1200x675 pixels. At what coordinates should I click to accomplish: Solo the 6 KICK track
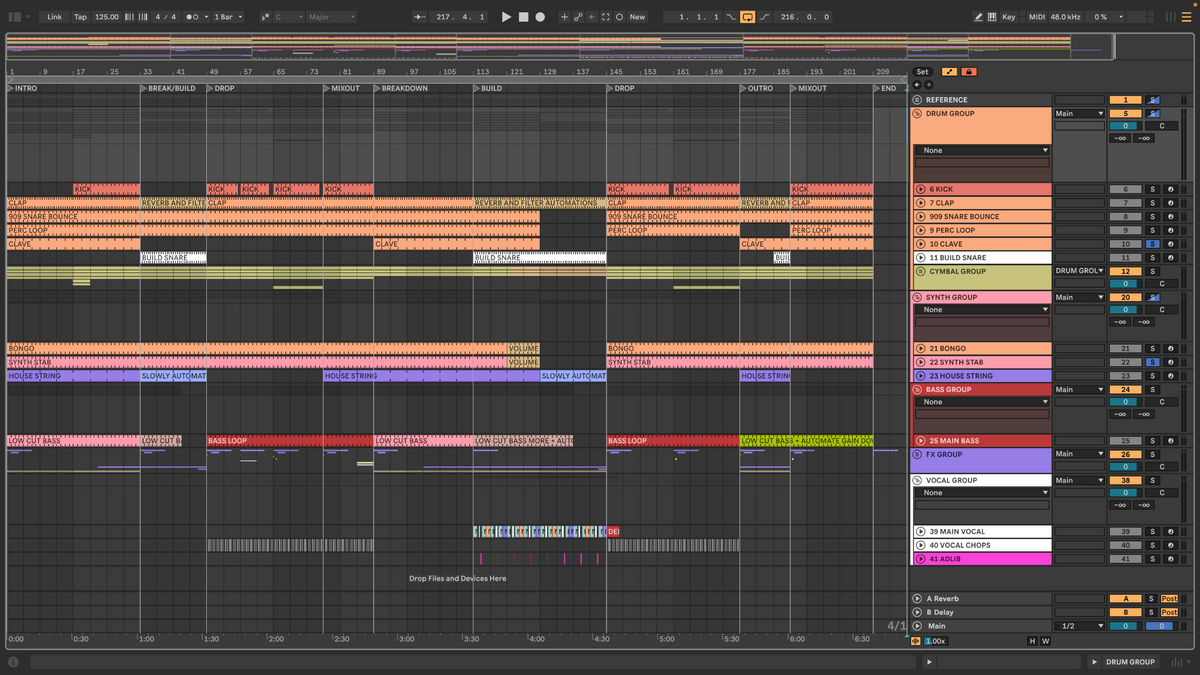click(x=1151, y=189)
